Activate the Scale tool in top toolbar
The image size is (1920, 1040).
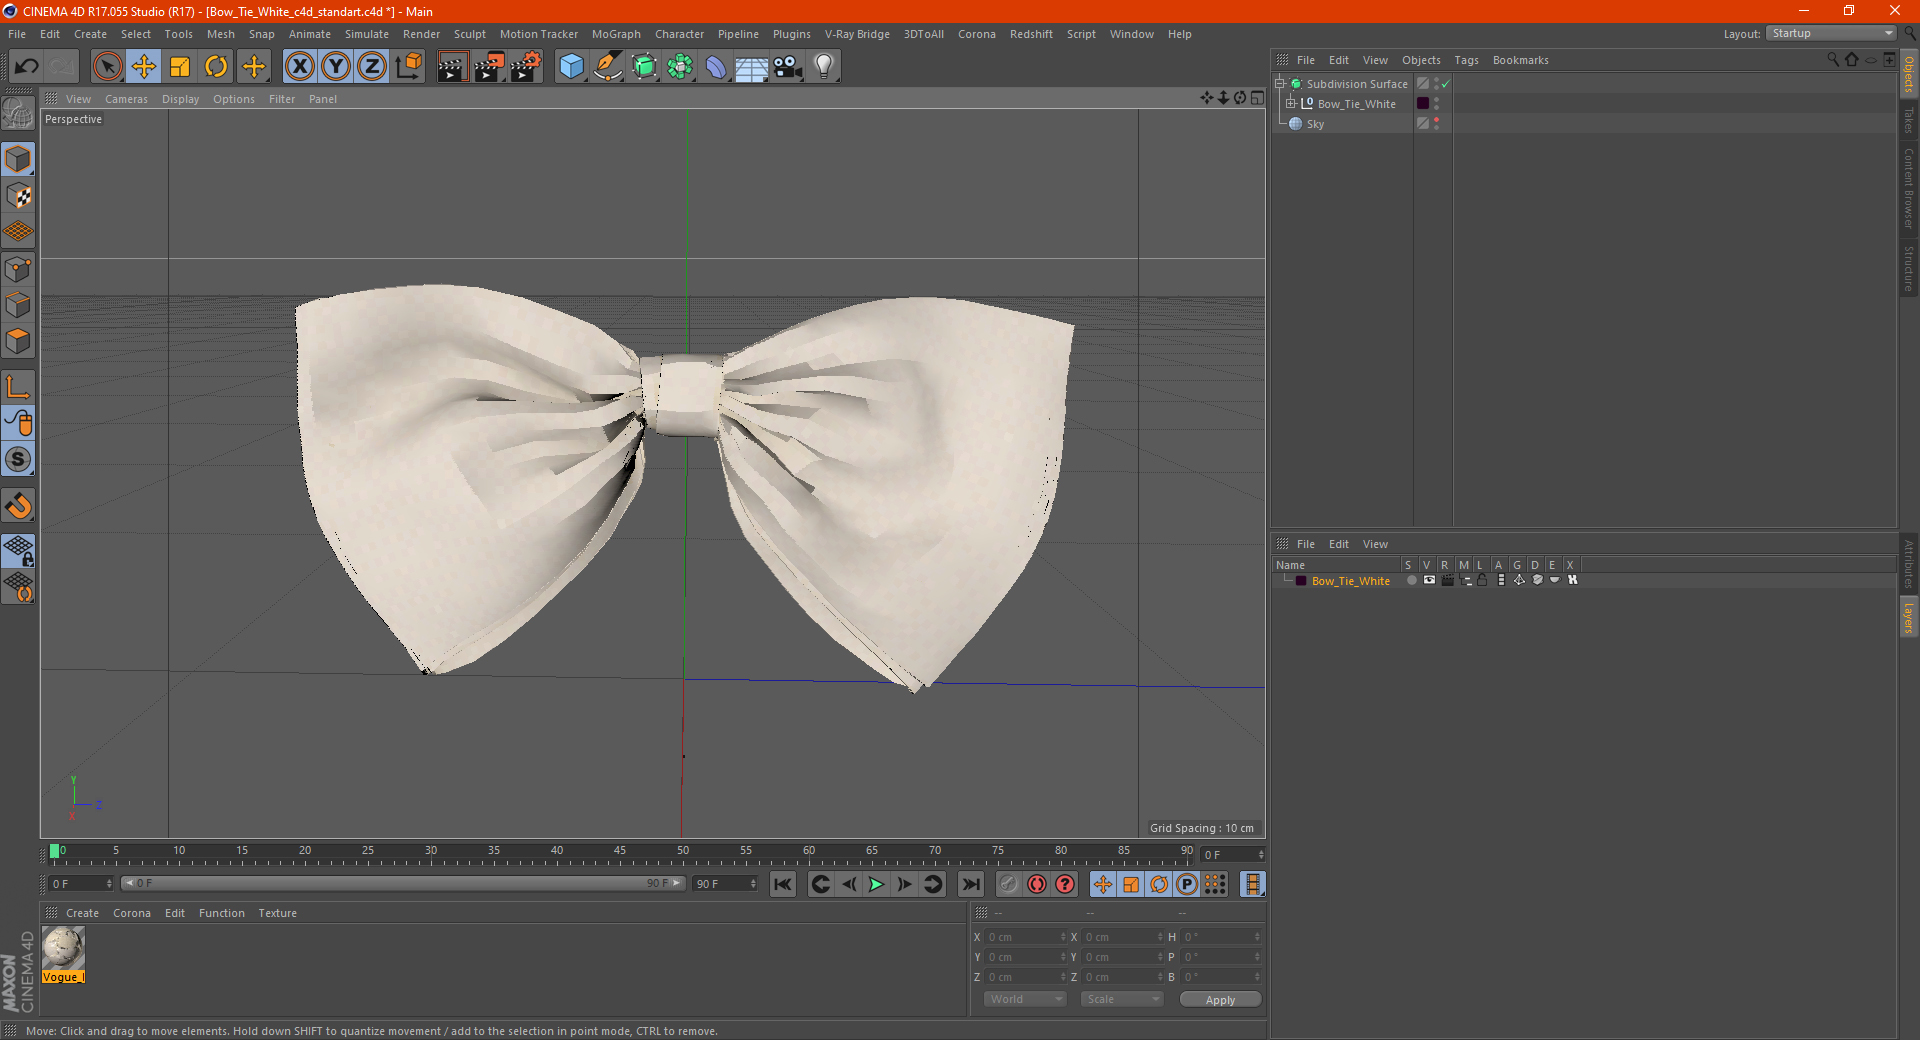tap(180, 67)
